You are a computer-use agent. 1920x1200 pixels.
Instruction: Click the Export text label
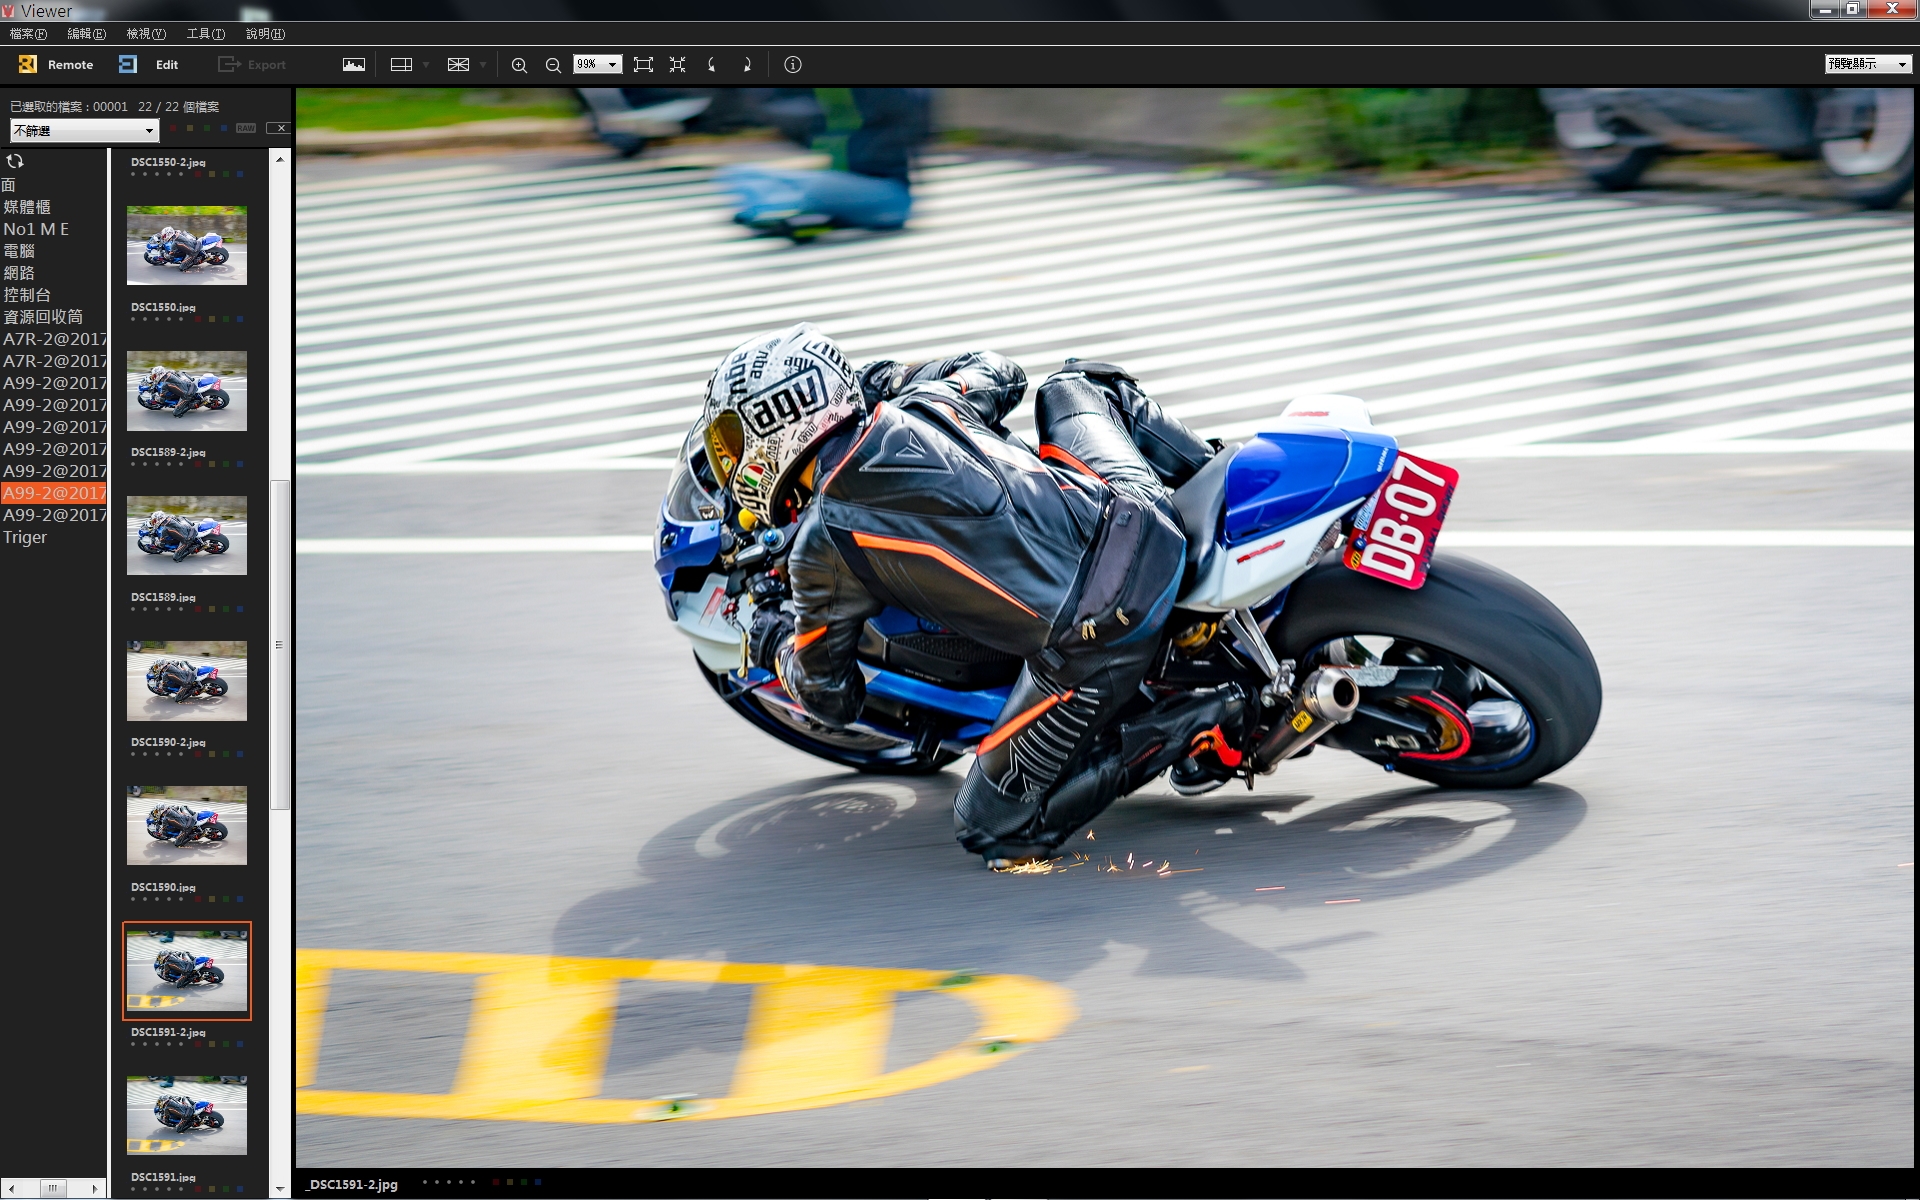[267, 65]
